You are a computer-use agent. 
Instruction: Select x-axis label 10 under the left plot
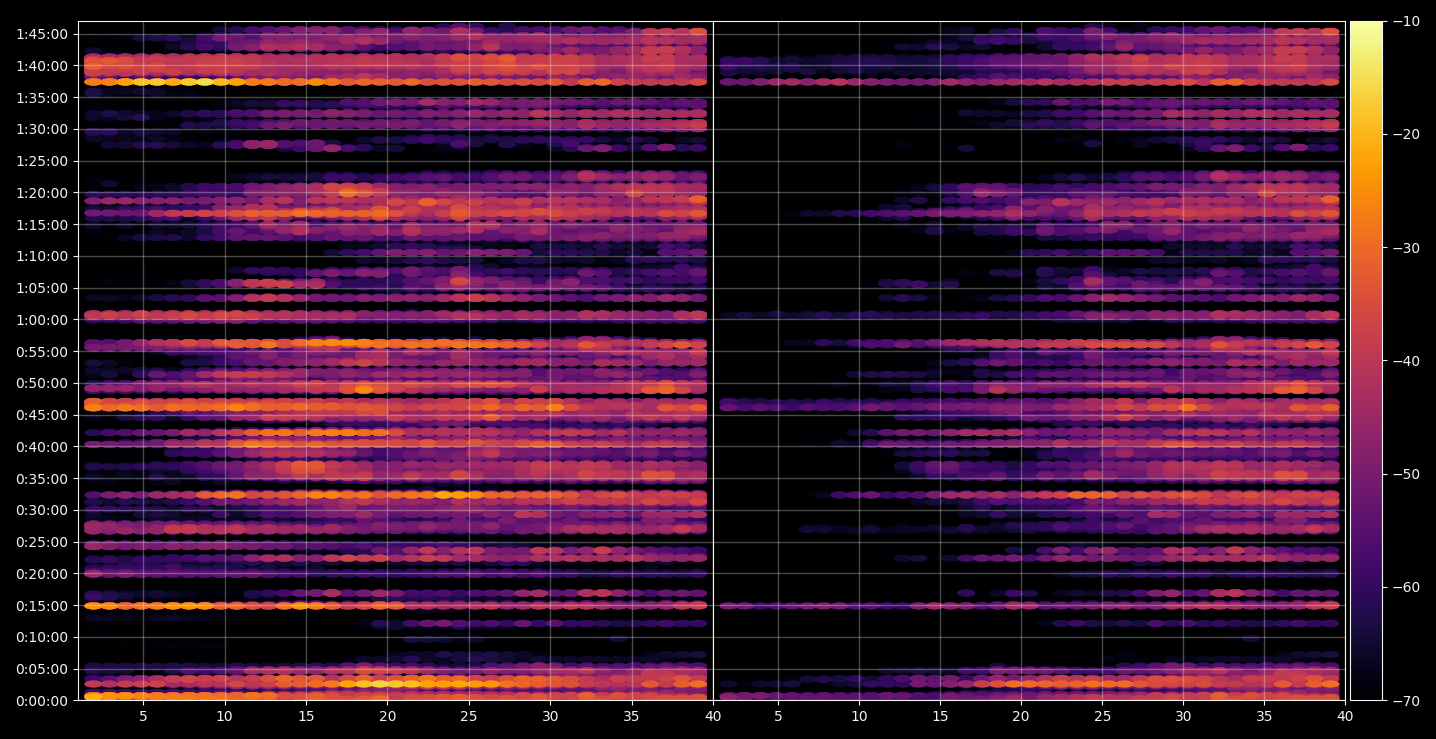click(224, 716)
